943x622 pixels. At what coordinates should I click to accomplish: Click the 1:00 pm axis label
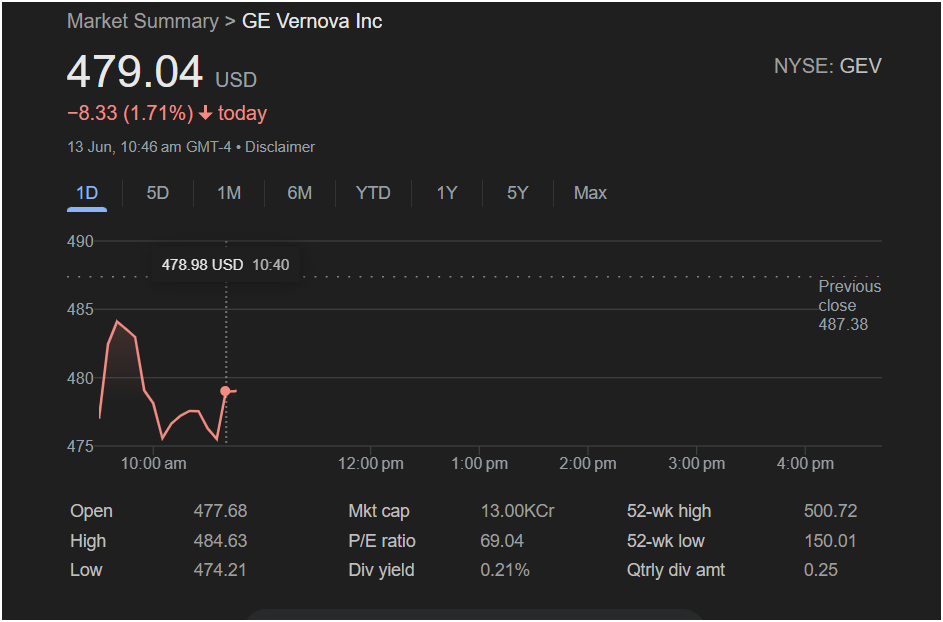(x=479, y=464)
